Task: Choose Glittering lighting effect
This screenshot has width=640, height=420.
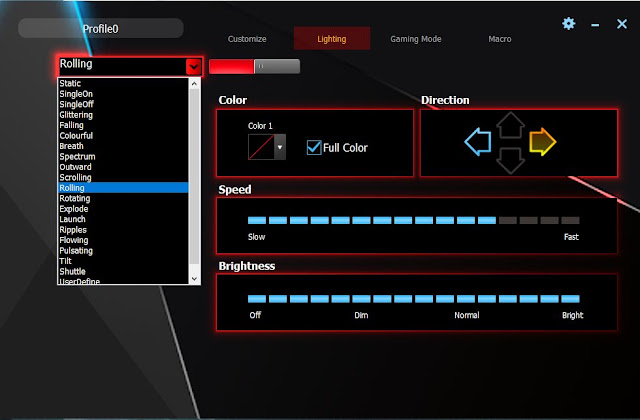Action: (123, 115)
